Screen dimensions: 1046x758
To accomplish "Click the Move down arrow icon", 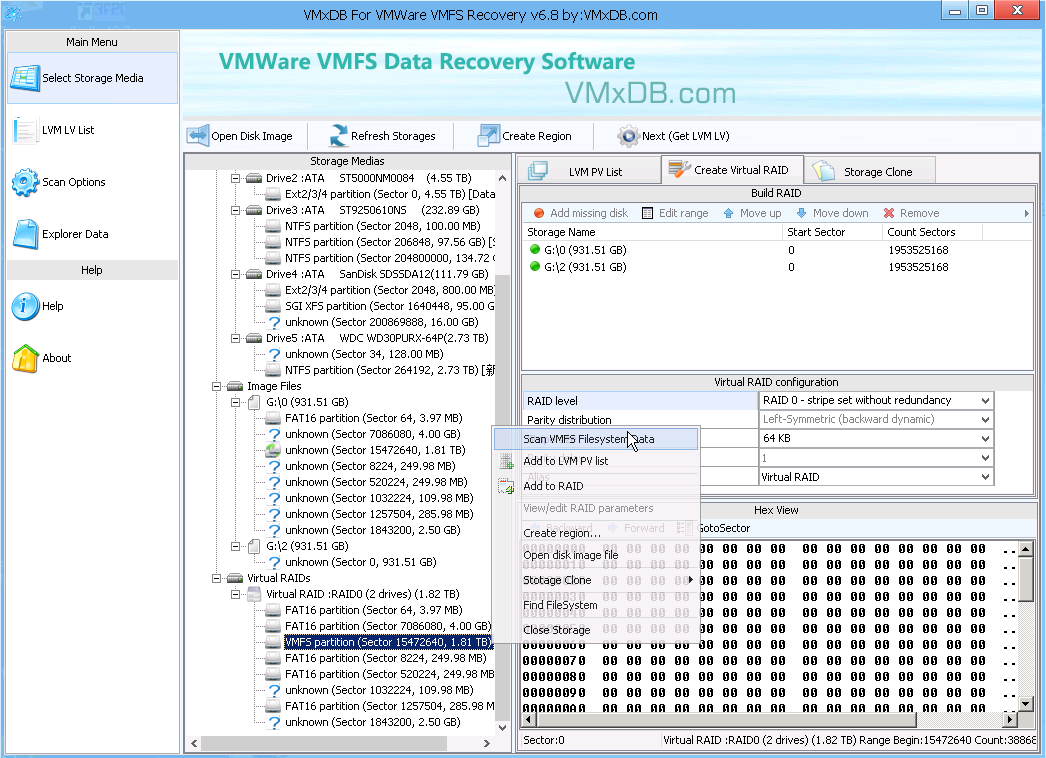I will coord(801,213).
